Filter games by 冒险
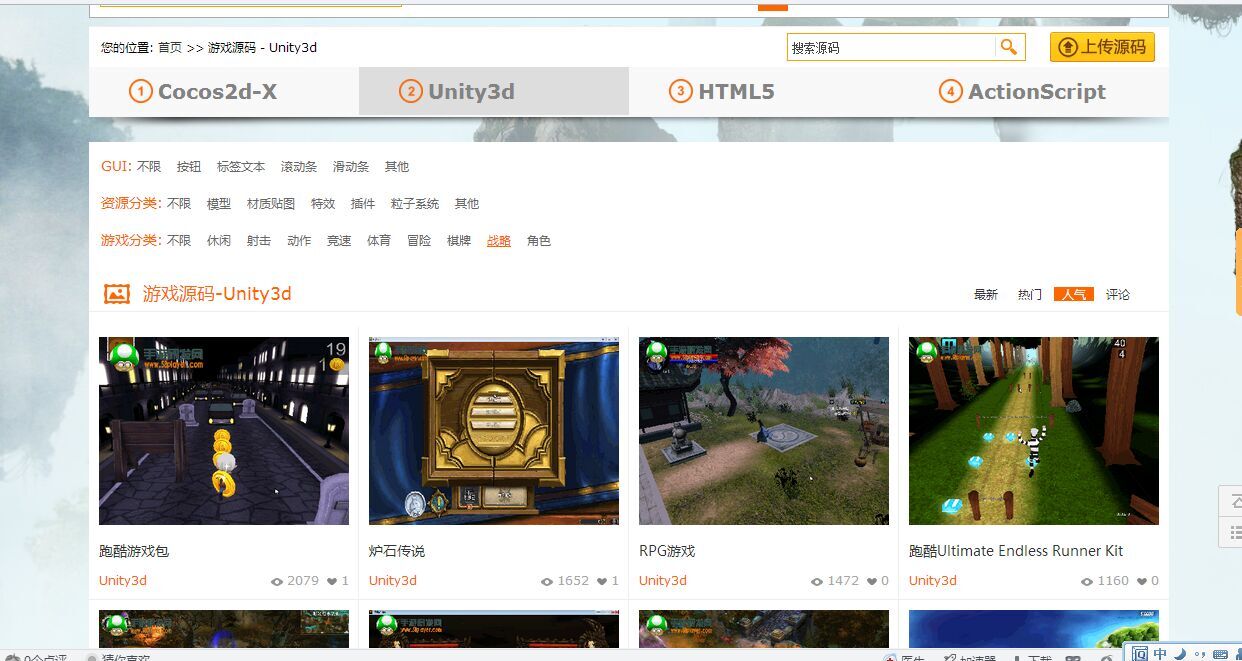 419,241
